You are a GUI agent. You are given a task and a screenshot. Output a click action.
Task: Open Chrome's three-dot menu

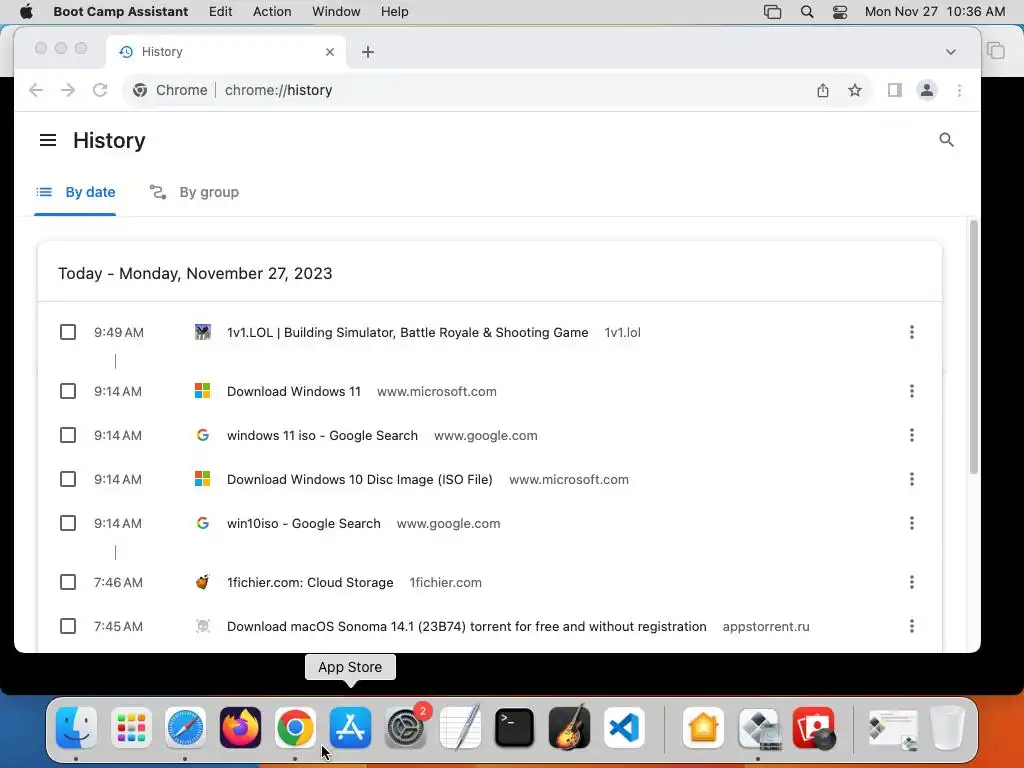[959, 90]
